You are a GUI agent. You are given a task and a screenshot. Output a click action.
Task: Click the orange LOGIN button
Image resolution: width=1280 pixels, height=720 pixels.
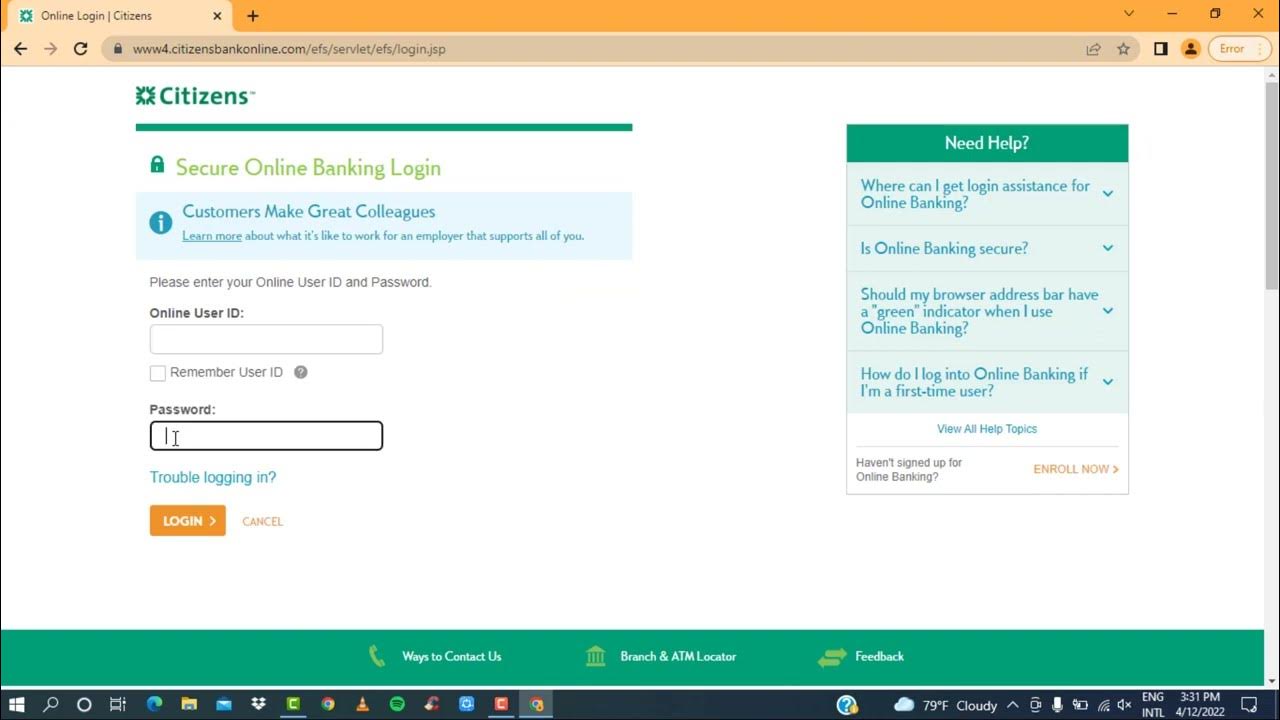[x=188, y=521]
